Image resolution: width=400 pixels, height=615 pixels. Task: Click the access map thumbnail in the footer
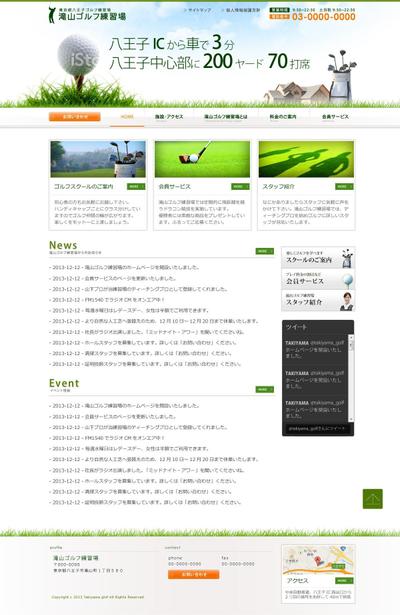[318, 560]
